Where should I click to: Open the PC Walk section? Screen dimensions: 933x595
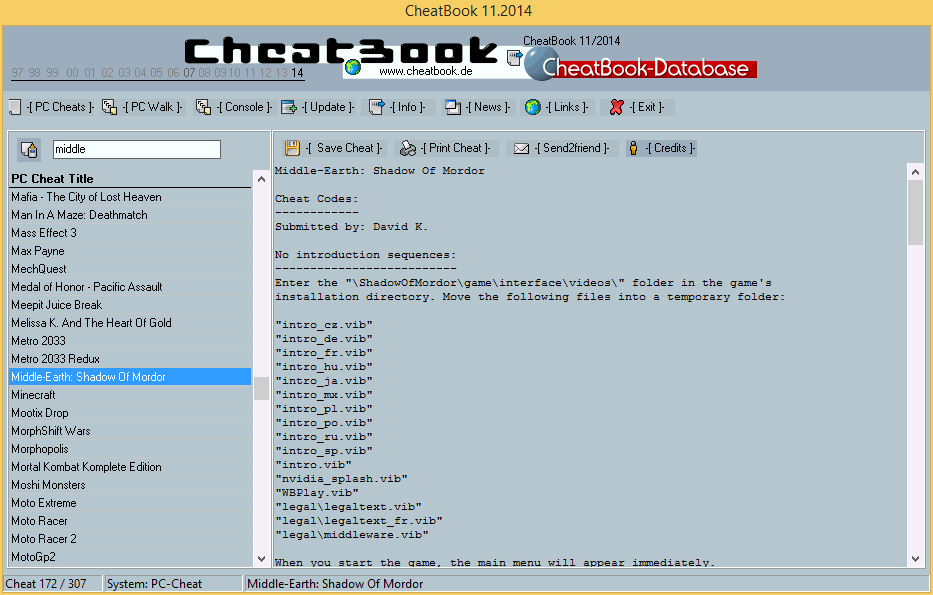tap(143, 107)
